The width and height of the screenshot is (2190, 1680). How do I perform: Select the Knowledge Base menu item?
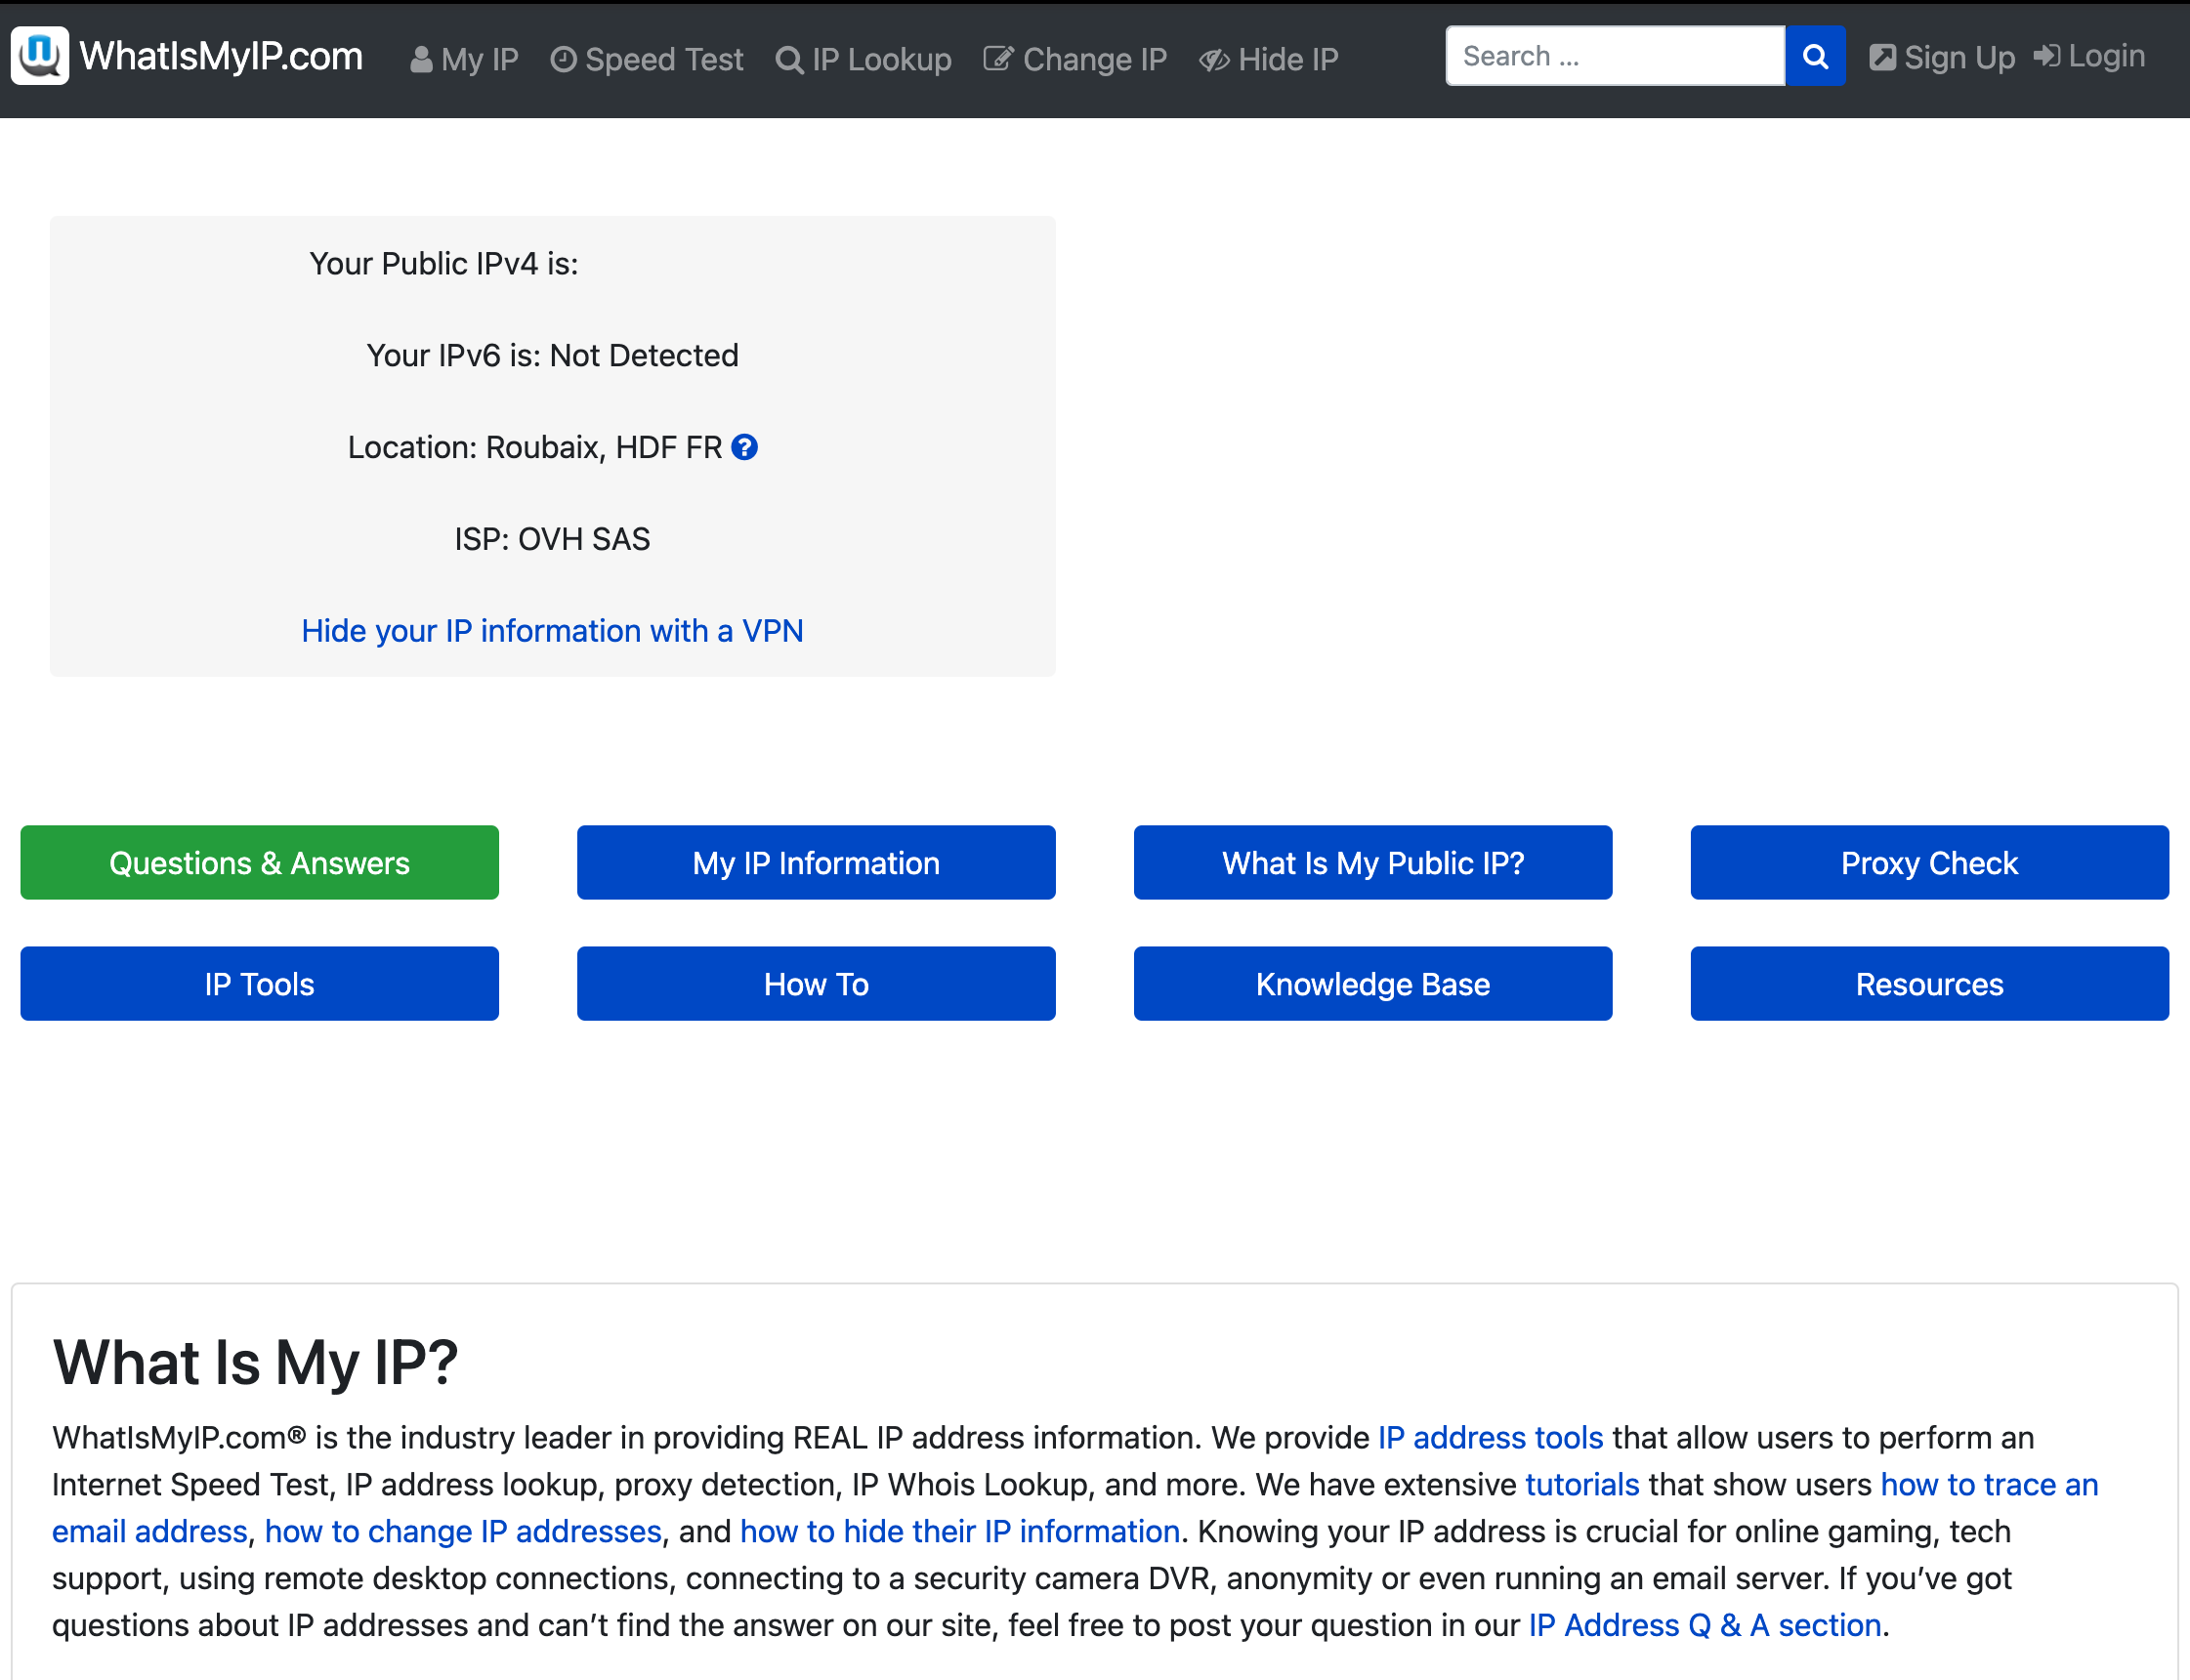click(x=1373, y=983)
